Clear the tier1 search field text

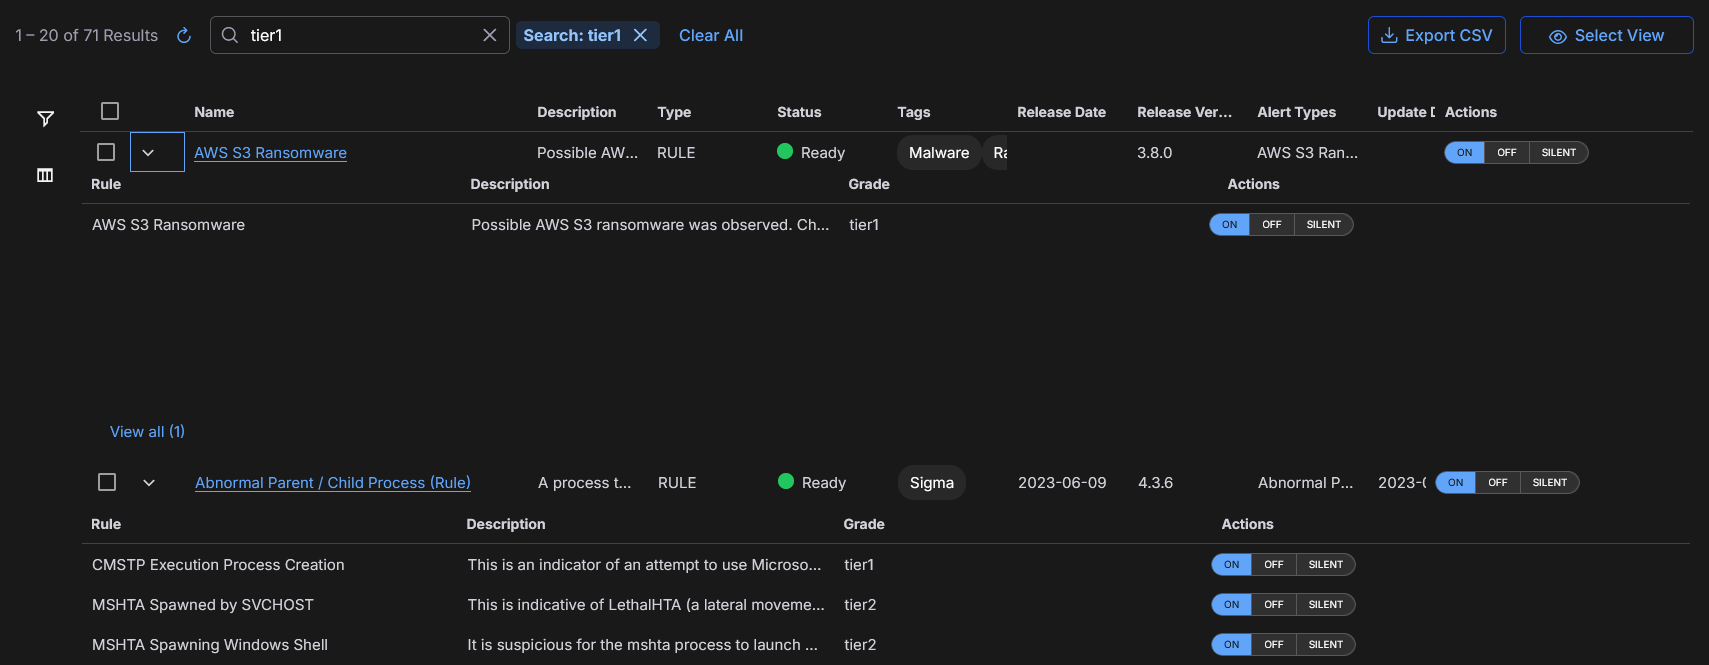pos(490,35)
